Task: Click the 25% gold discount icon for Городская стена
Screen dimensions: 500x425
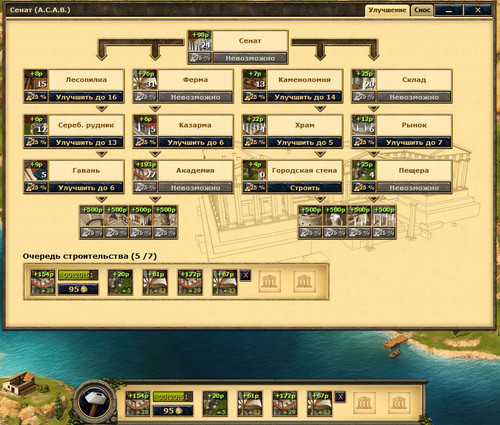Action: pos(255,188)
